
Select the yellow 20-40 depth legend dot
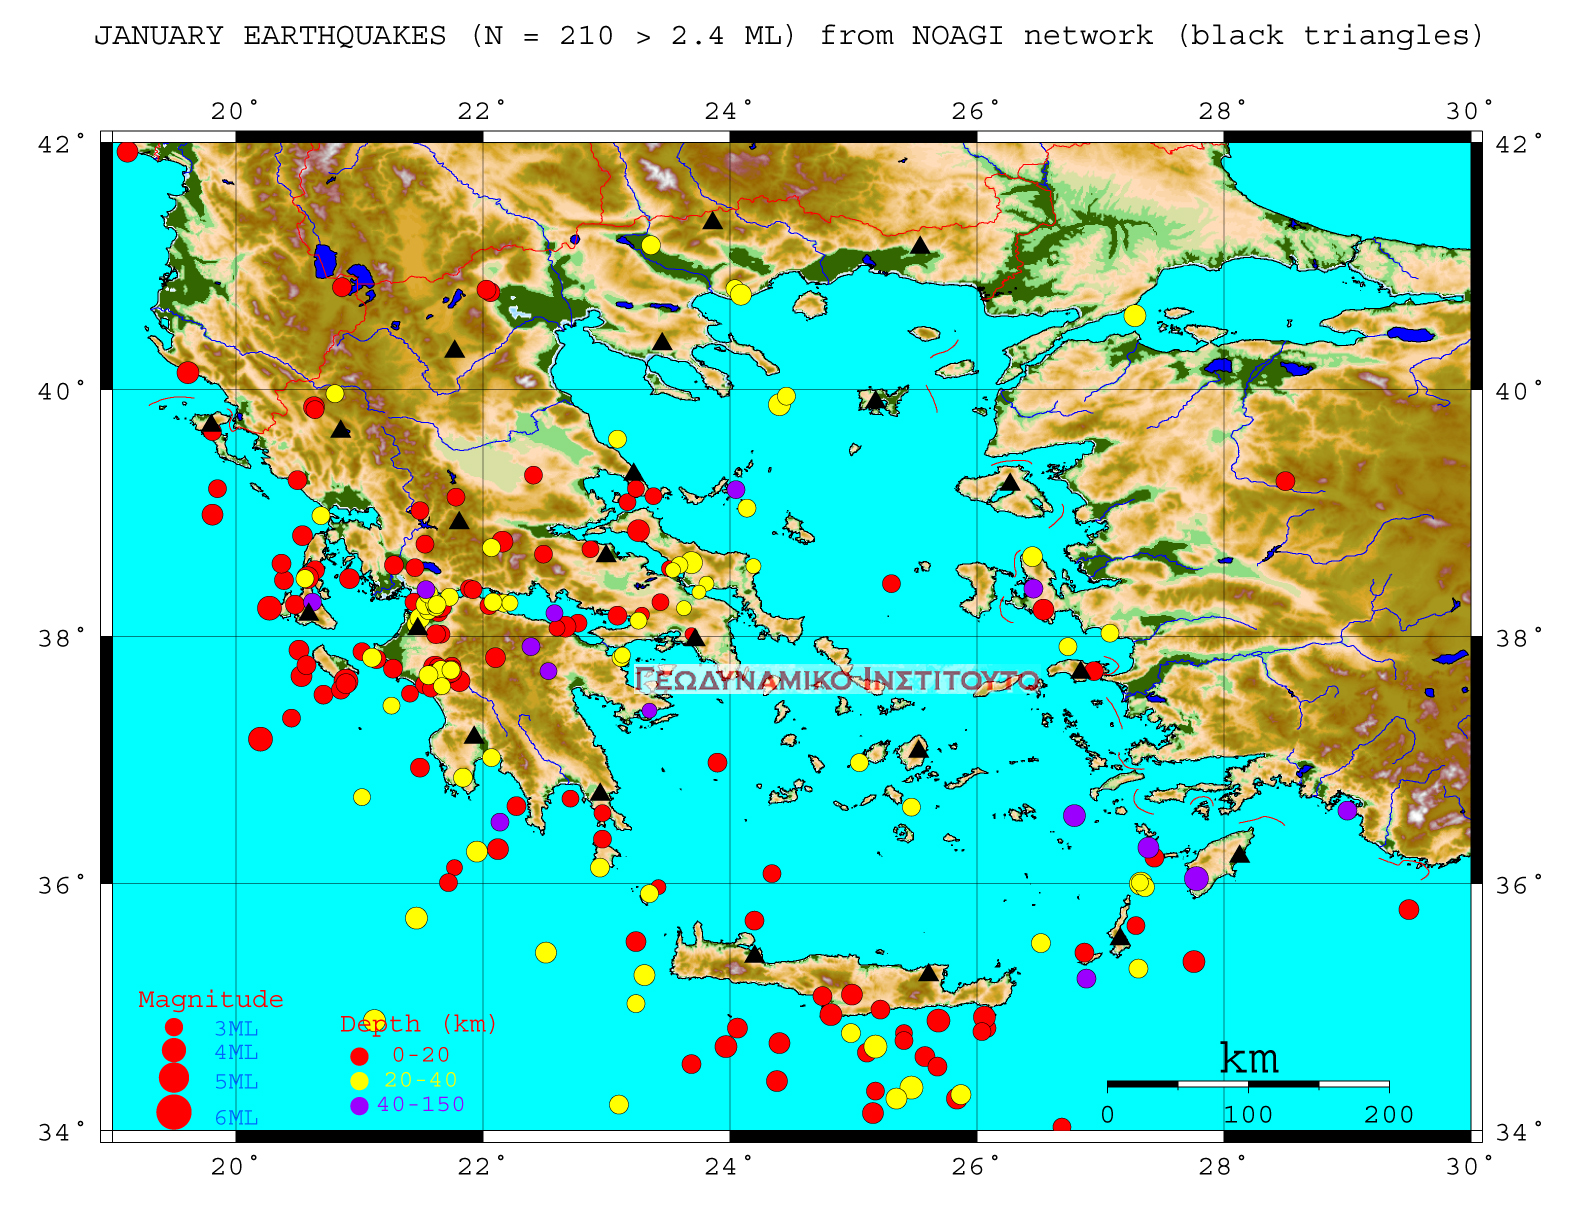[x=360, y=1080]
